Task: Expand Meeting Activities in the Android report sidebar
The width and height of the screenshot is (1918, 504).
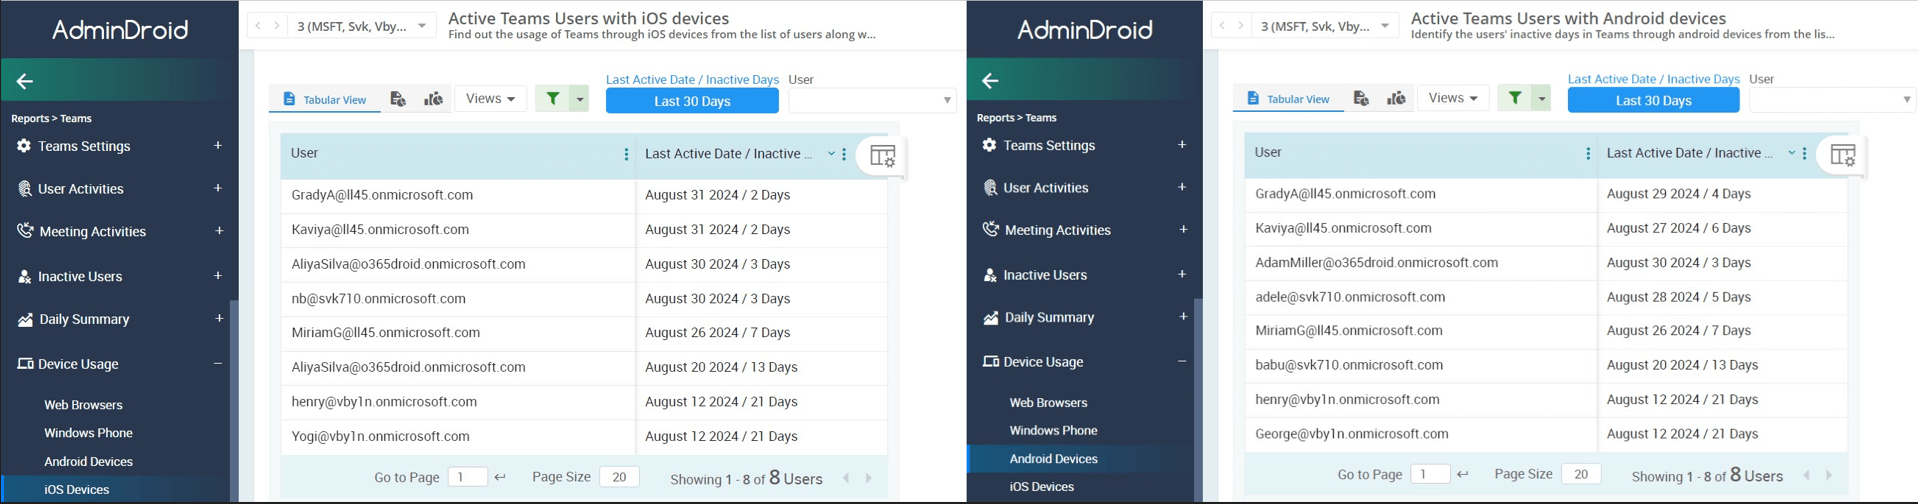Action: click(x=1182, y=230)
